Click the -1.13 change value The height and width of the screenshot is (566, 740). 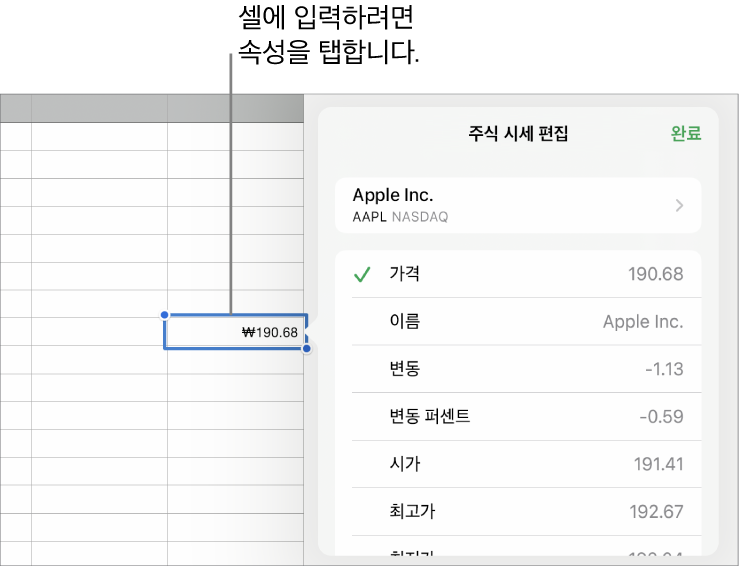[664, 369]
